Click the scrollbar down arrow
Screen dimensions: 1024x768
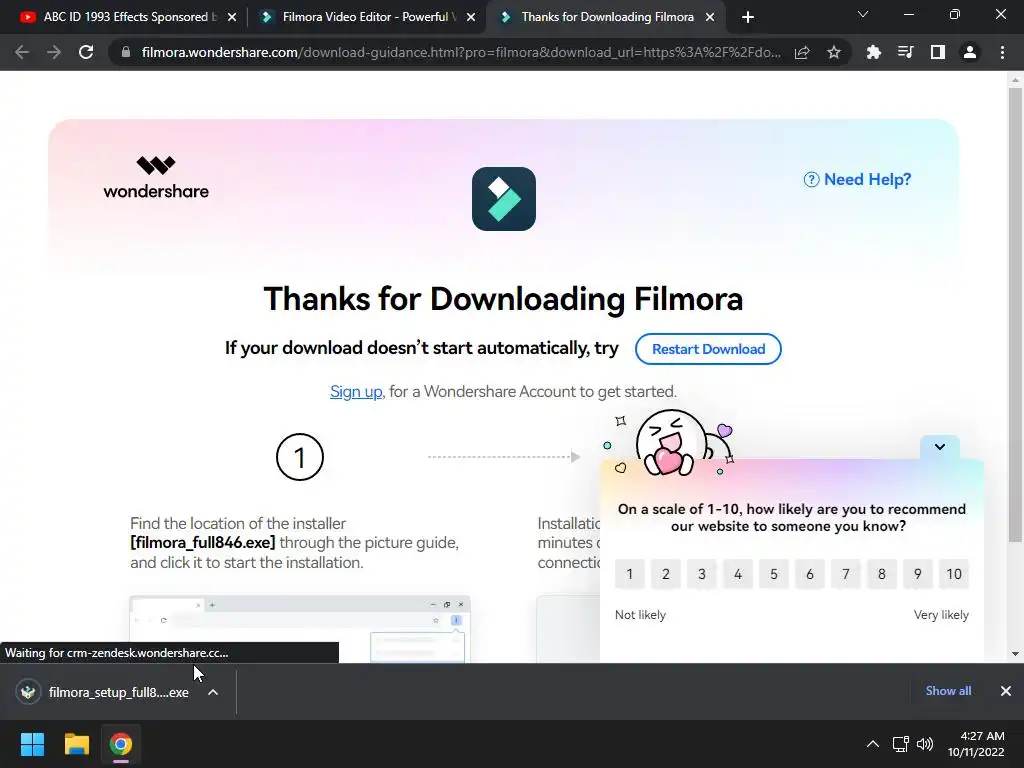tap(1015, 654)
